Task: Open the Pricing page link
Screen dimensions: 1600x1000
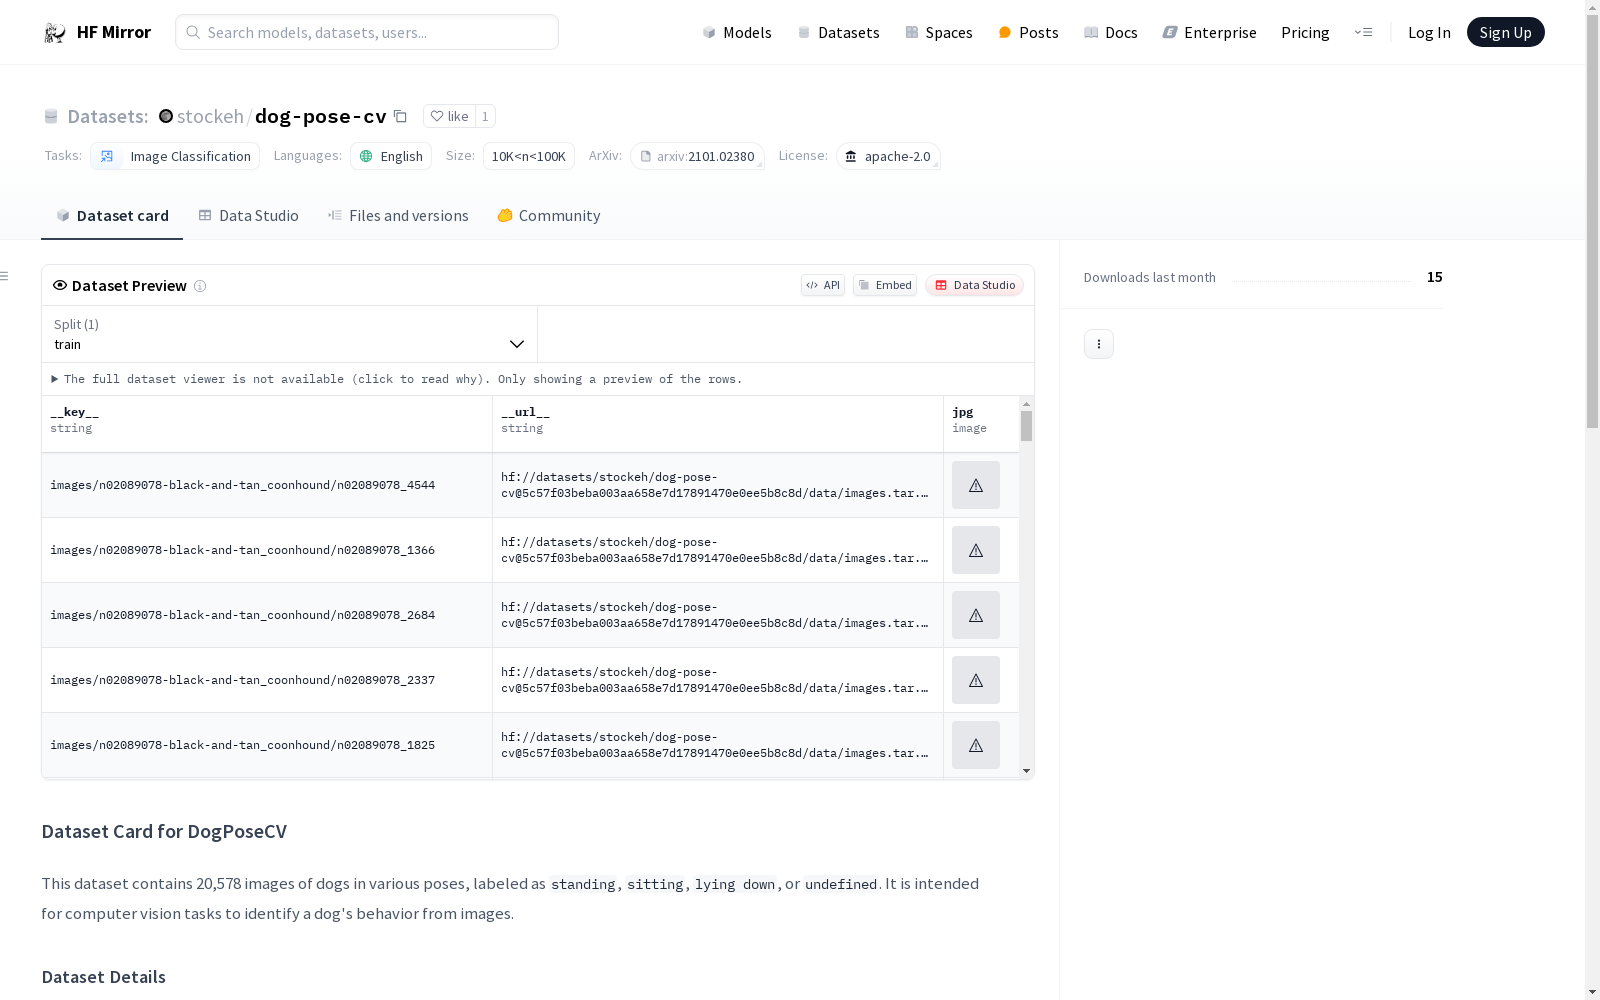Action: click(x=1305, y=33)
